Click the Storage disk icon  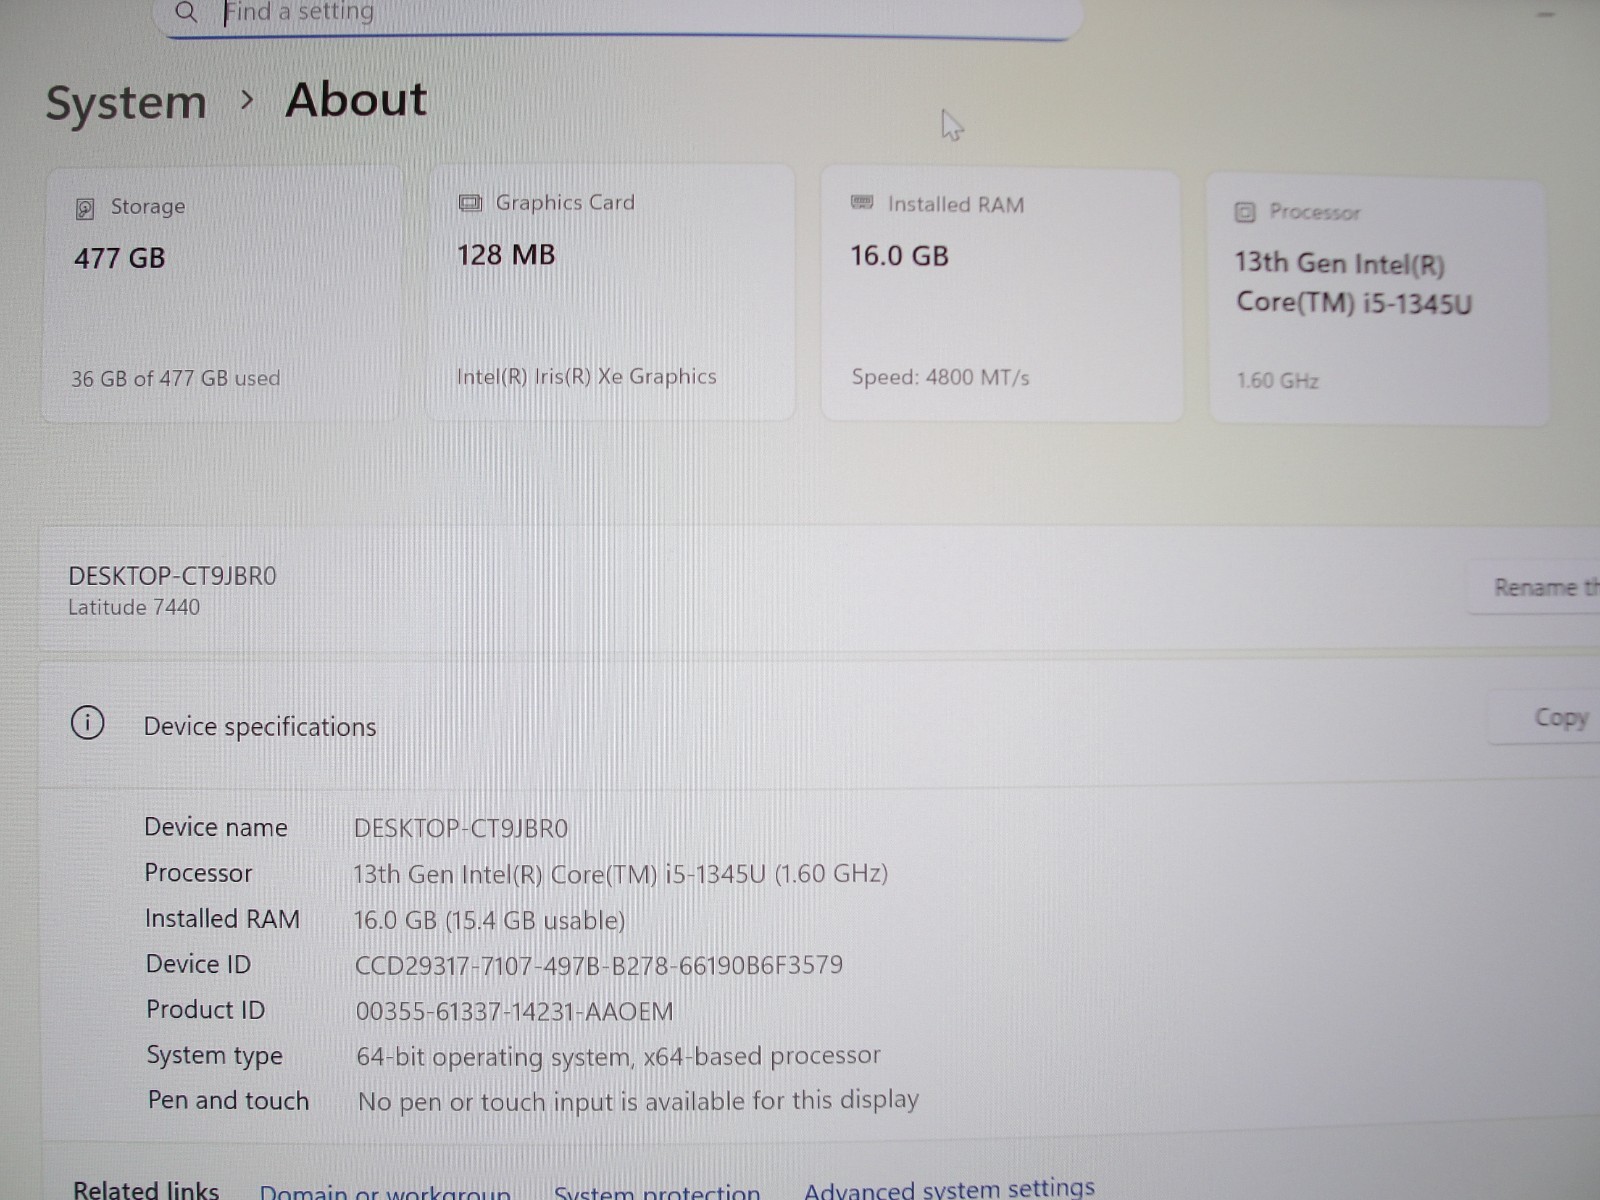pyautogui.click(x=85, y=208)
